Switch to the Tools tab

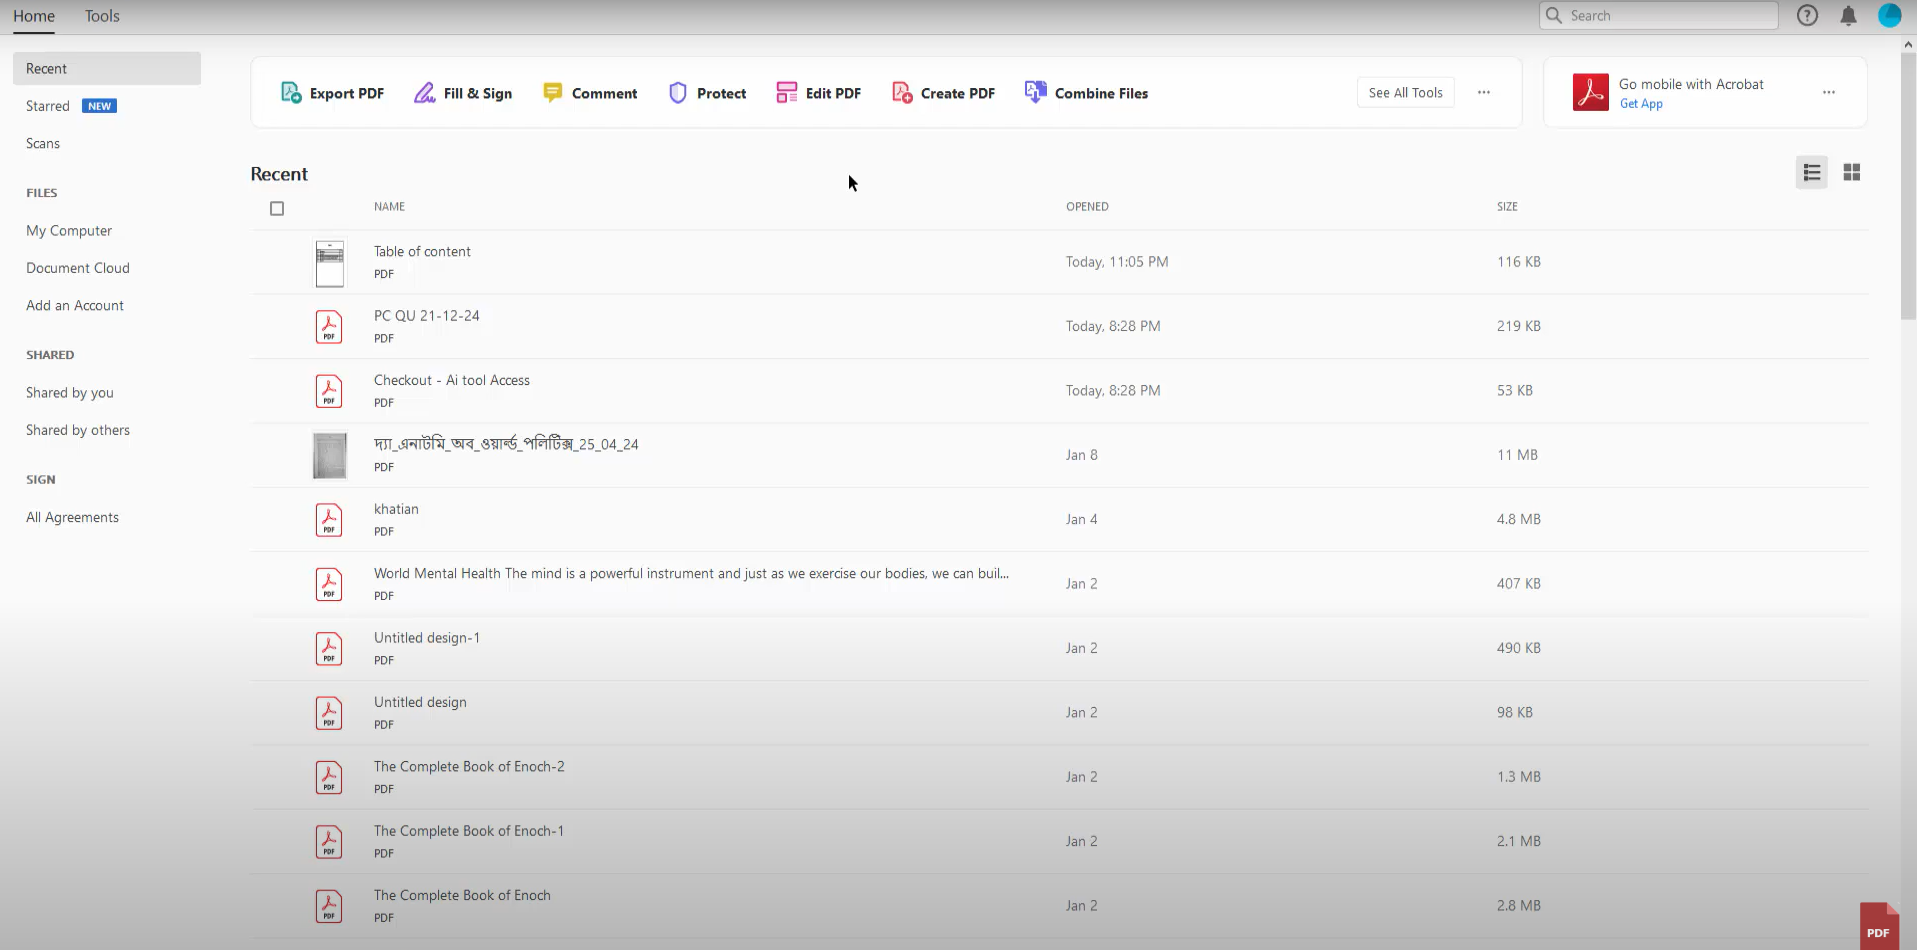102,16
